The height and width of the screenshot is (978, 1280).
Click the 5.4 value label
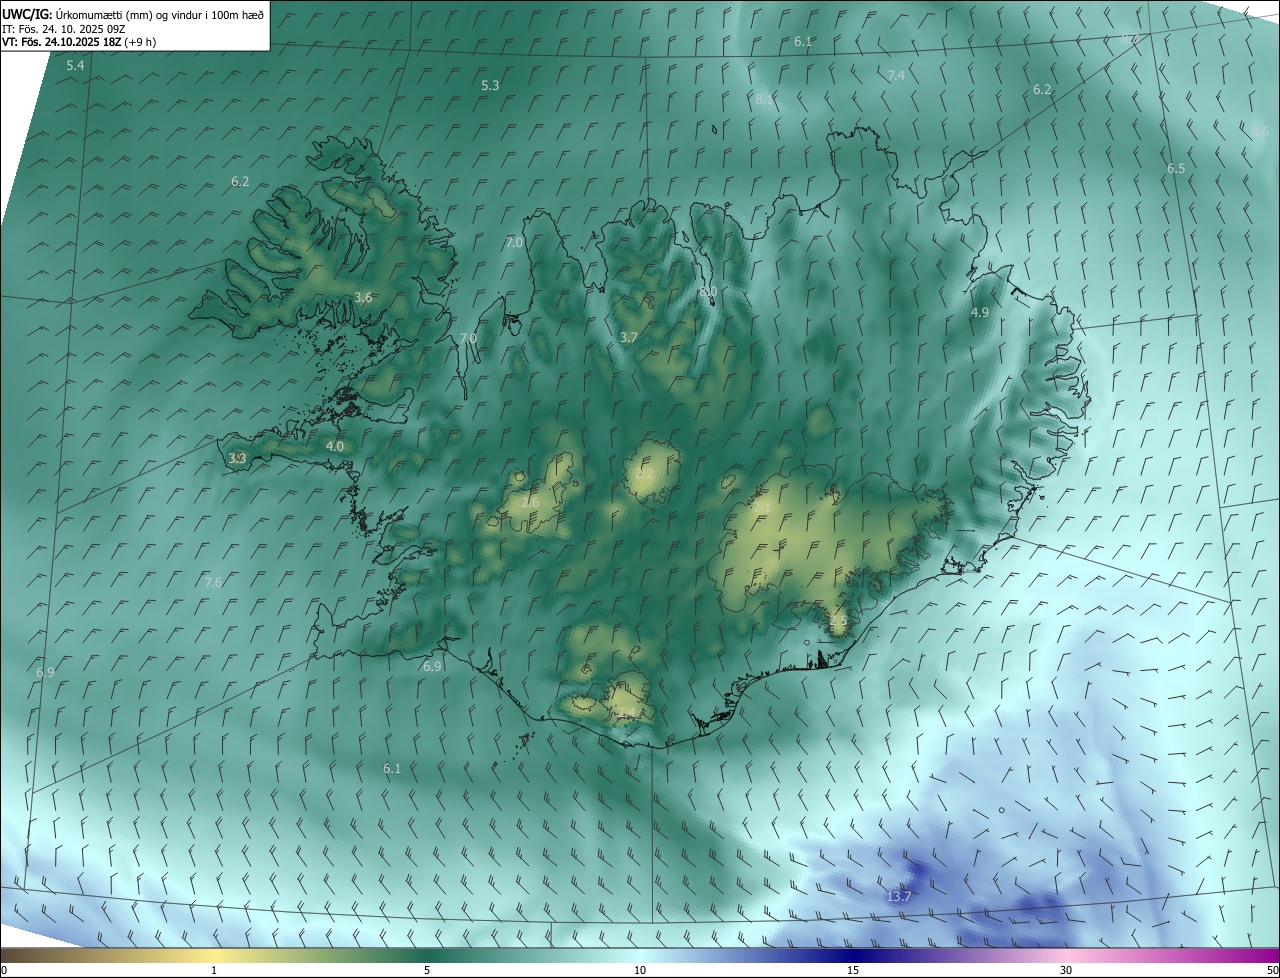click(x=75, y=65)
